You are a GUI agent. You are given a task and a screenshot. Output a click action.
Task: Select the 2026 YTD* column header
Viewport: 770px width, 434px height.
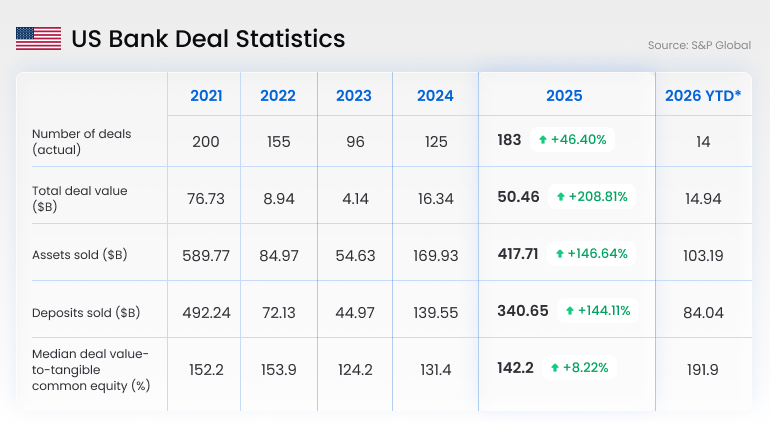703,96
